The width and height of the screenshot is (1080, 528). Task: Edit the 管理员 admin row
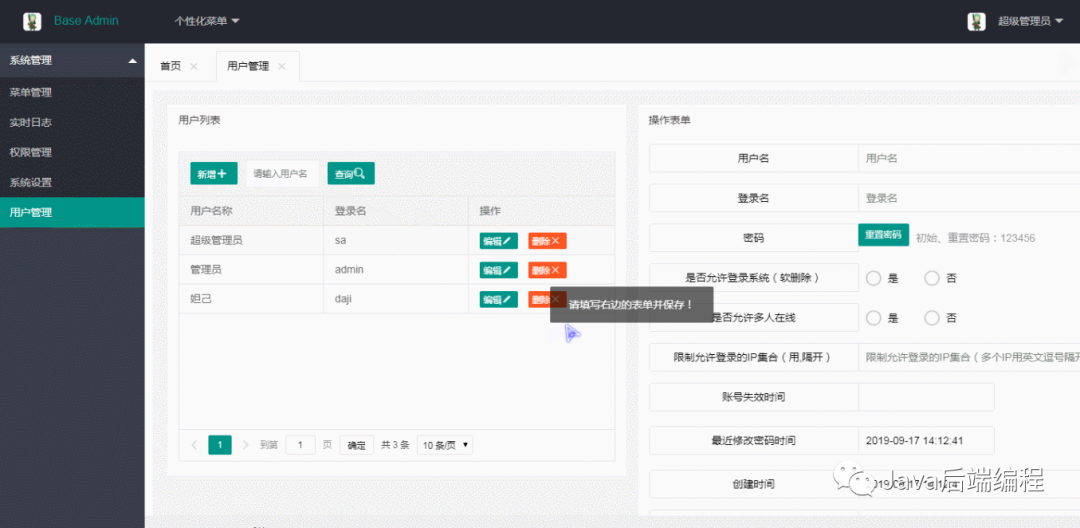(499, 270)
